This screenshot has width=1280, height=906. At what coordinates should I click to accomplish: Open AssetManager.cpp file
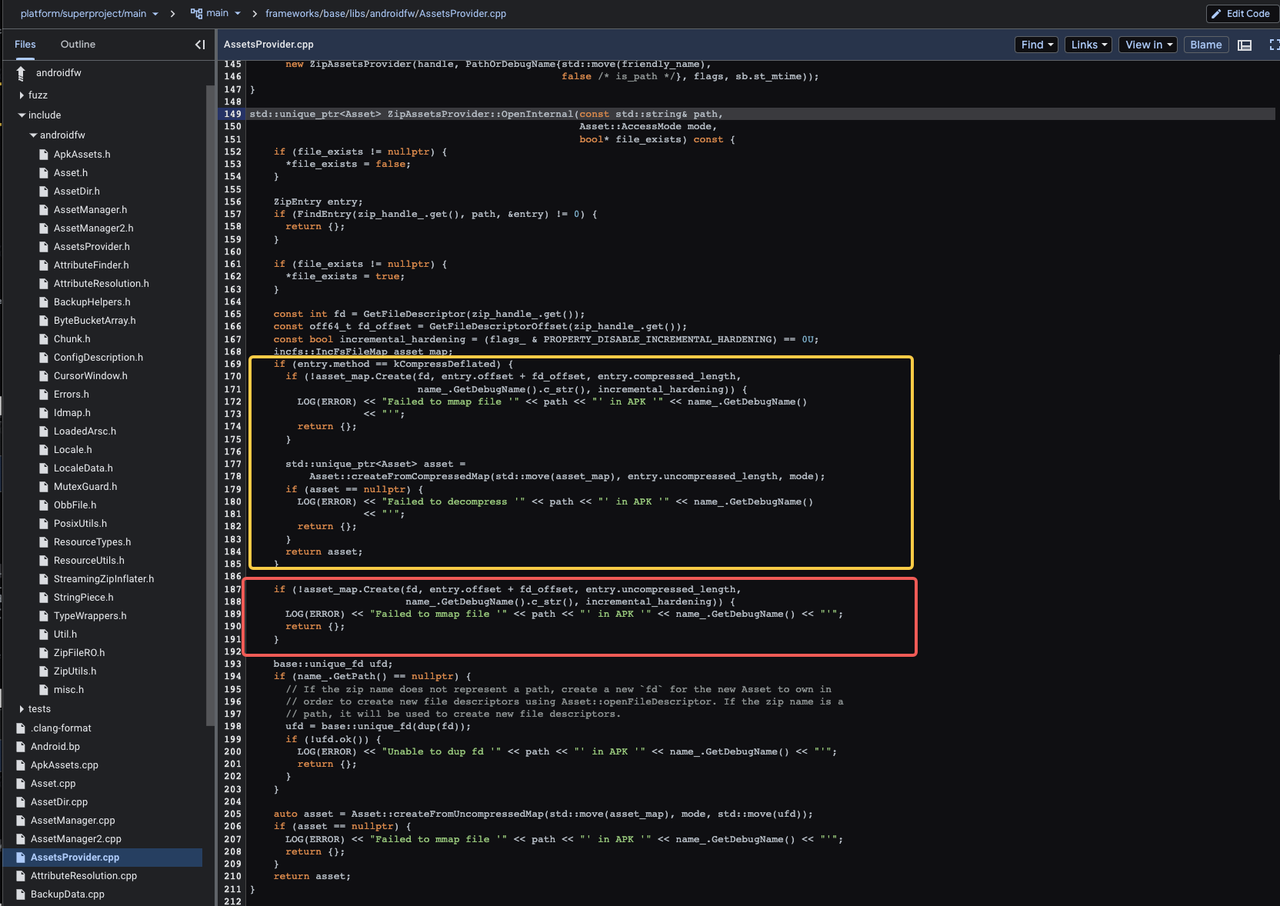pyautogui.click(x=72, y=820)
